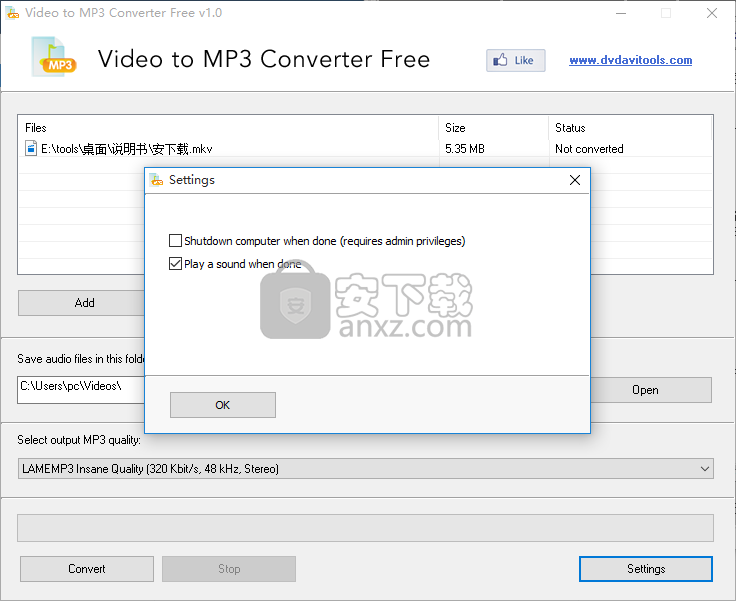Click the Open folder button
Viewport: 736px width, 601px height.
click(645, 390)
